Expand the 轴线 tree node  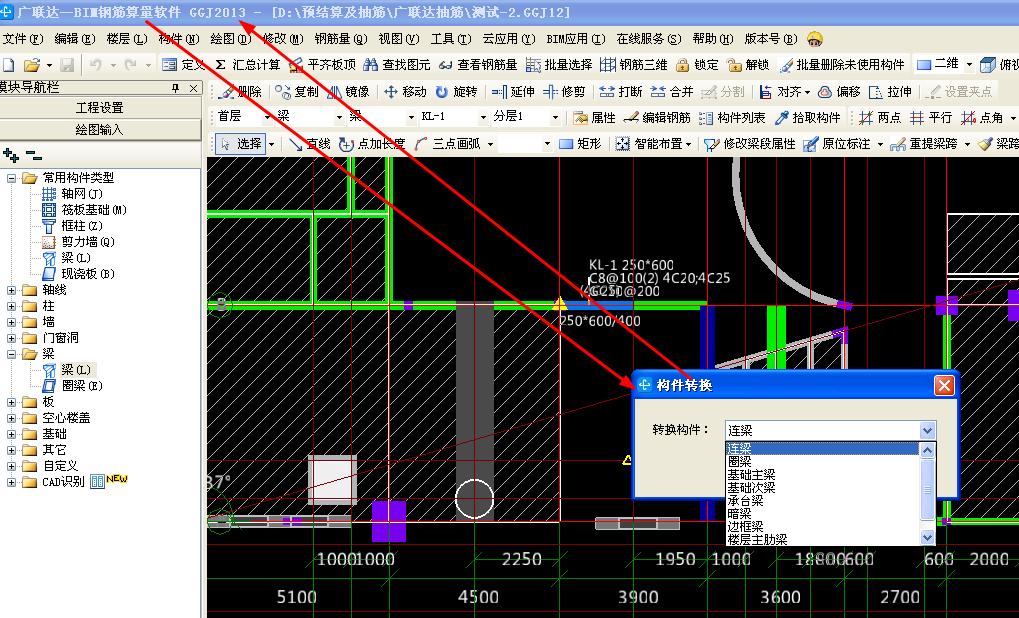pos(11,290)
